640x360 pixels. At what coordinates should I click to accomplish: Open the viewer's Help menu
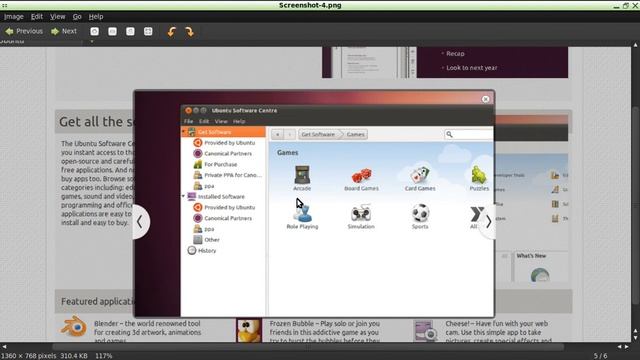[x=96, y=17]
